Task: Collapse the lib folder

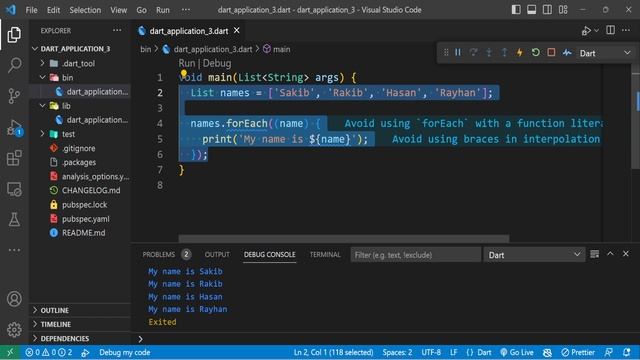Action: point(42,106)
